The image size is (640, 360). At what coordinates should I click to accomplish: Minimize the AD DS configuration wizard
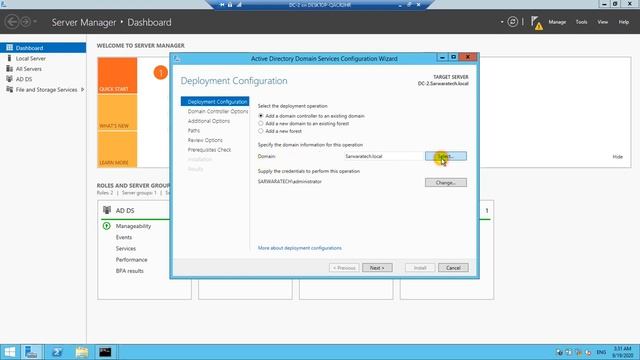(x=442, y=58)
